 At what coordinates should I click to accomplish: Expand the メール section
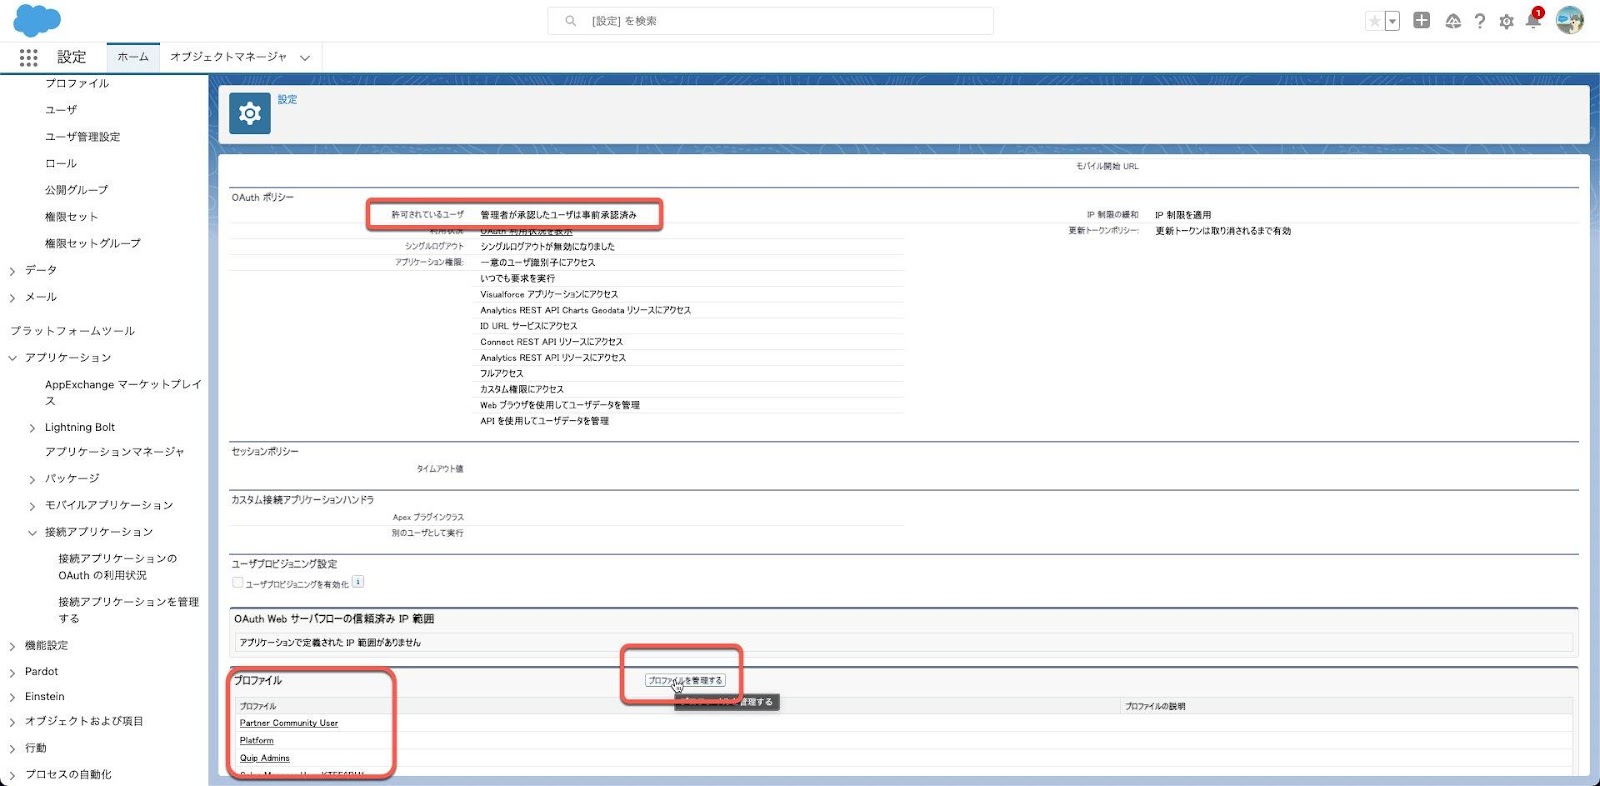[x=12, y=297]
